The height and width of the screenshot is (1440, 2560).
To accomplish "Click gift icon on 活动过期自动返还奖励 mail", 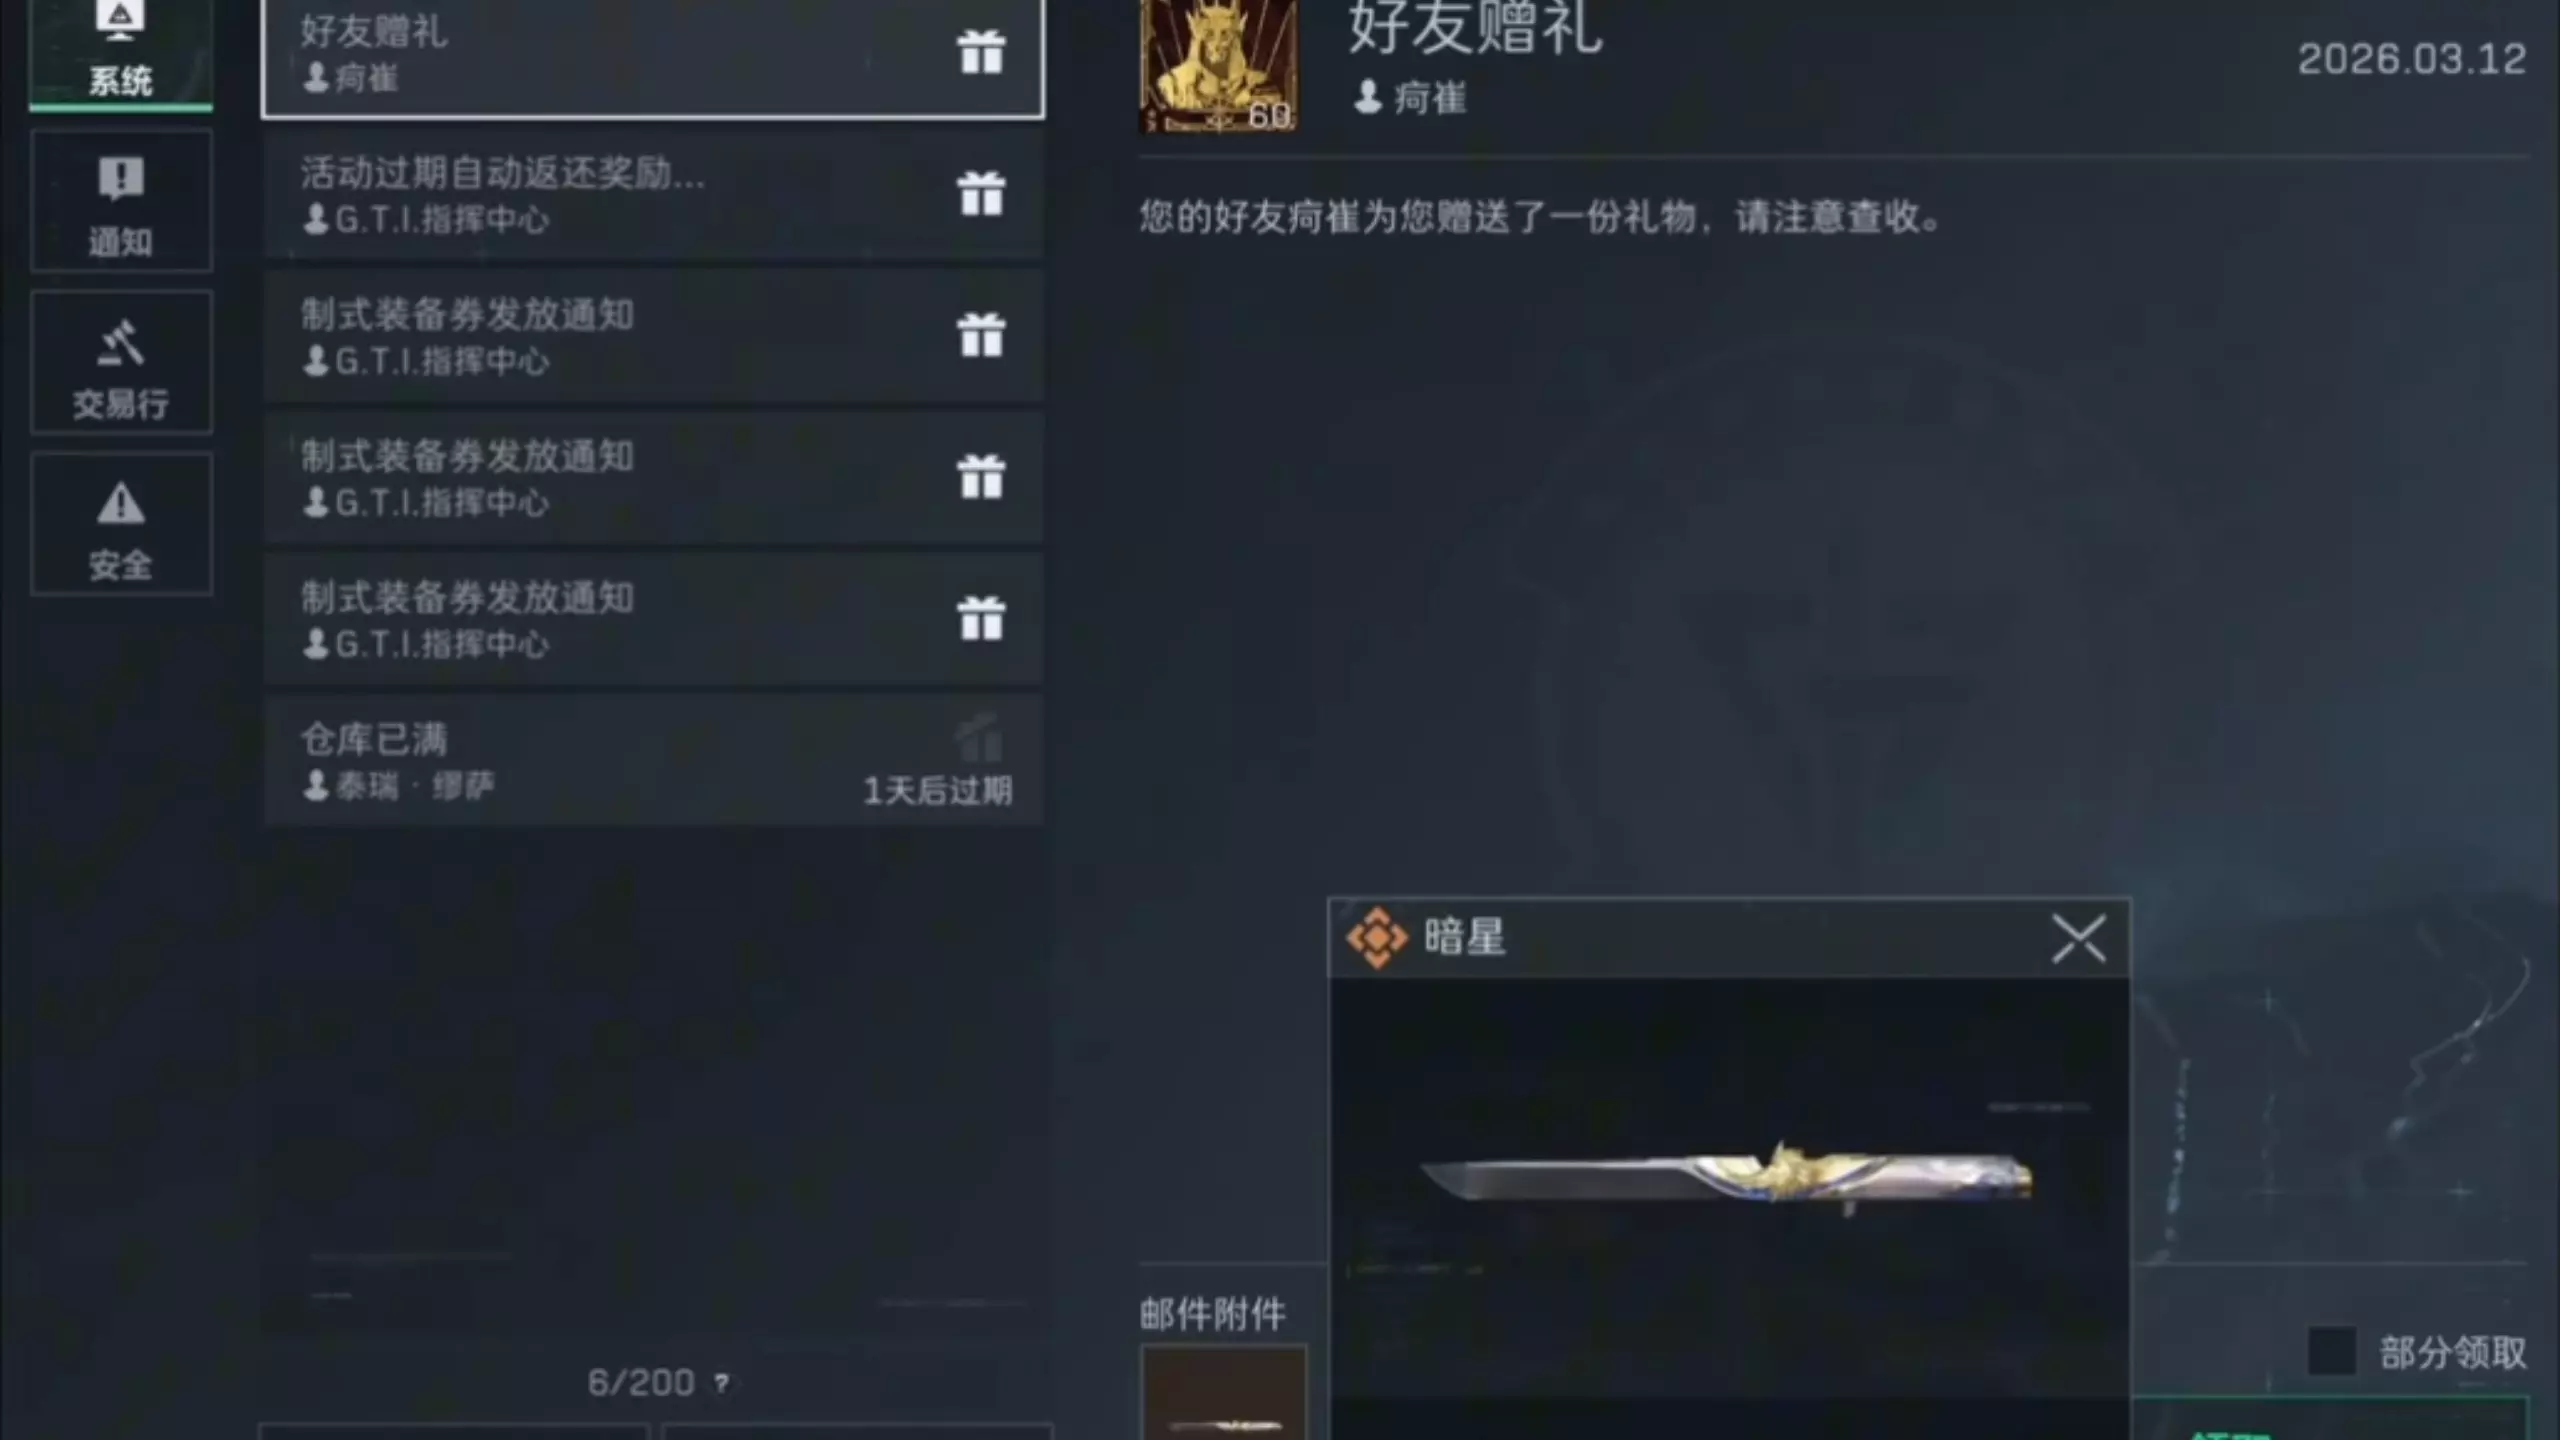I will [x=981, y=193].
